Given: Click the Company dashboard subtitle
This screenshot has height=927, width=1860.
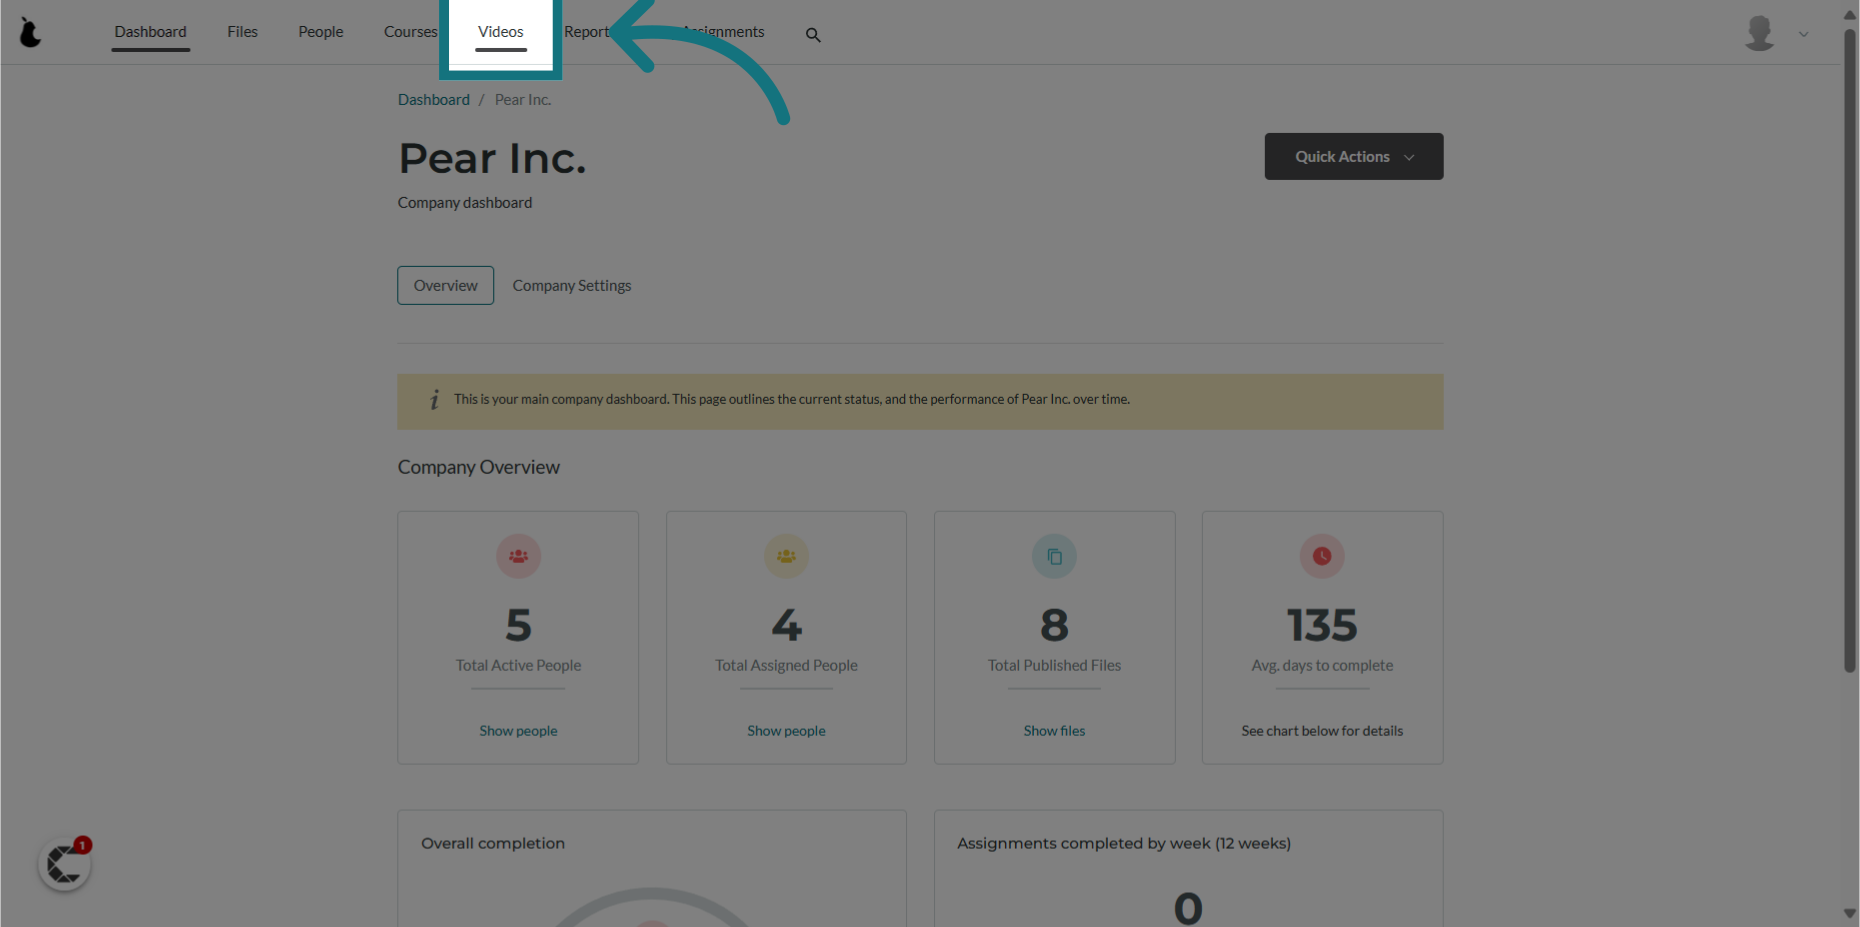Looking at the screenshot, I should [x=465, y=203].
